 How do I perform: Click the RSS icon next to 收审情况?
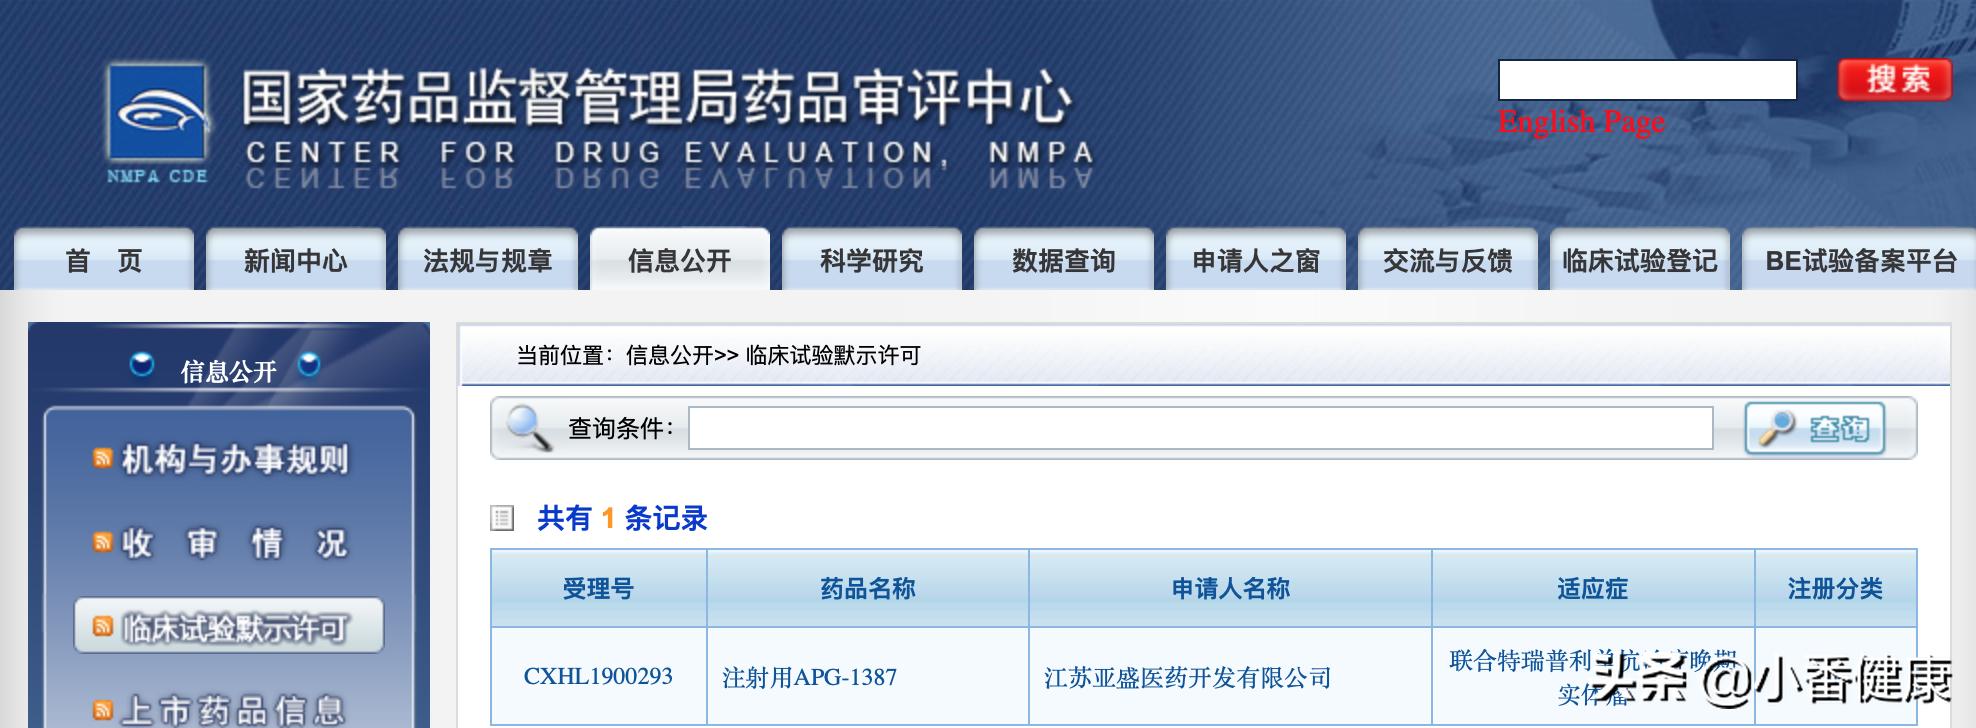tap(102, 542)
